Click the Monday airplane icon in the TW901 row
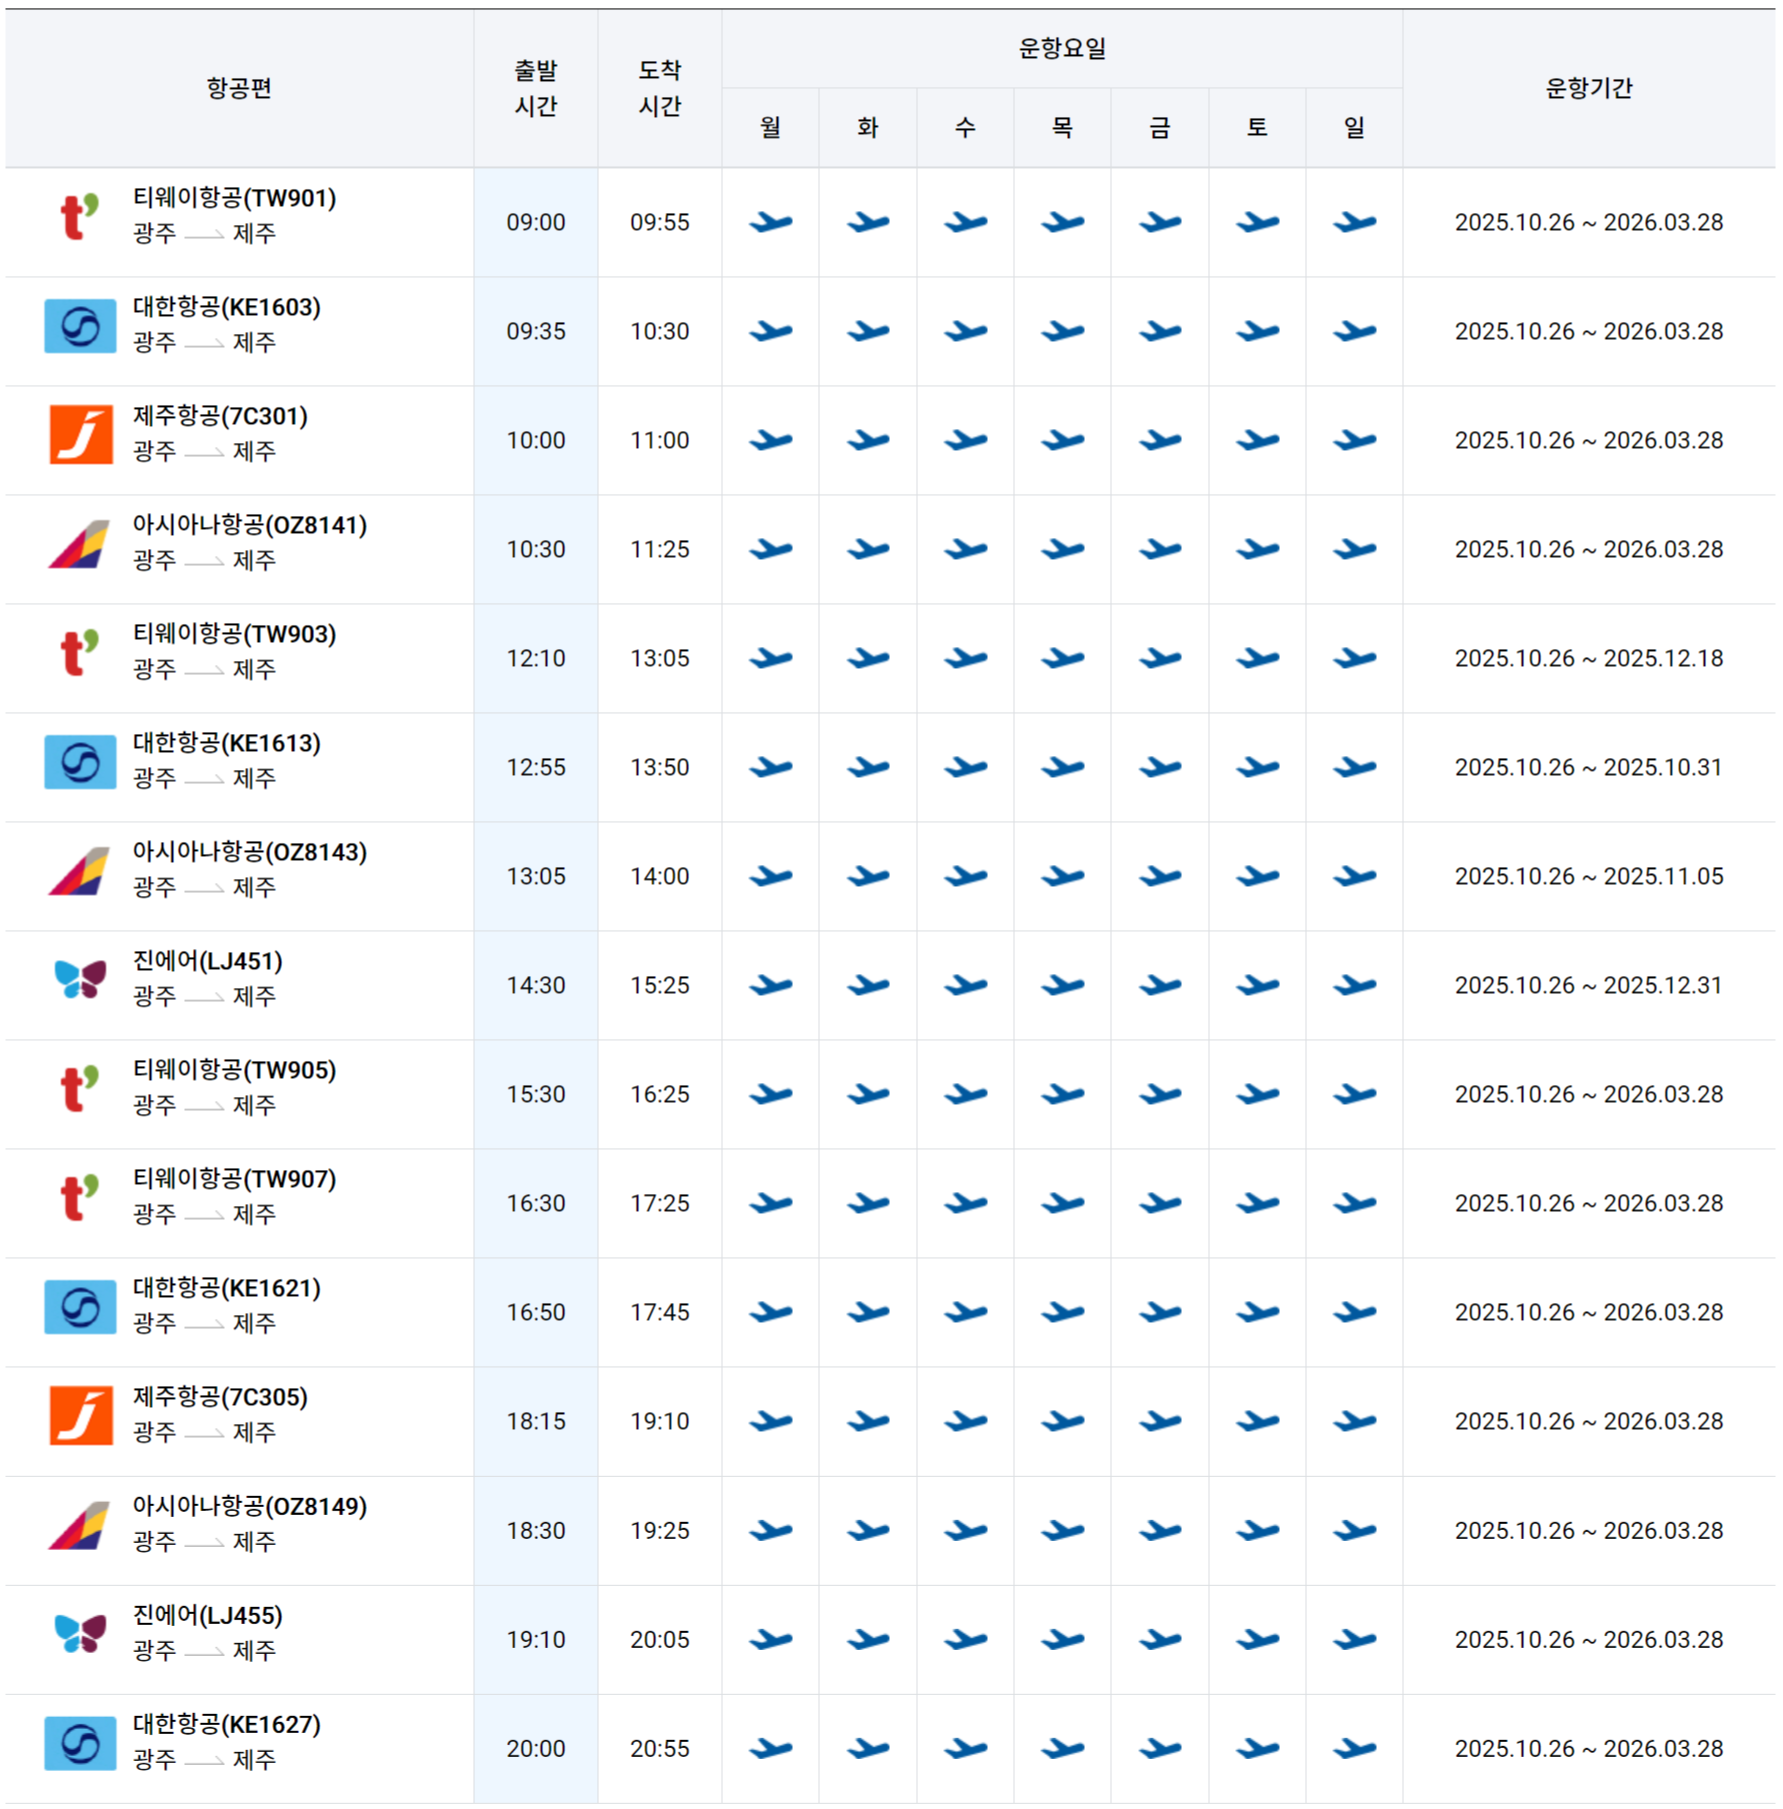The width and height of the screenshot is (1783, 1809). tap(770, 222)
